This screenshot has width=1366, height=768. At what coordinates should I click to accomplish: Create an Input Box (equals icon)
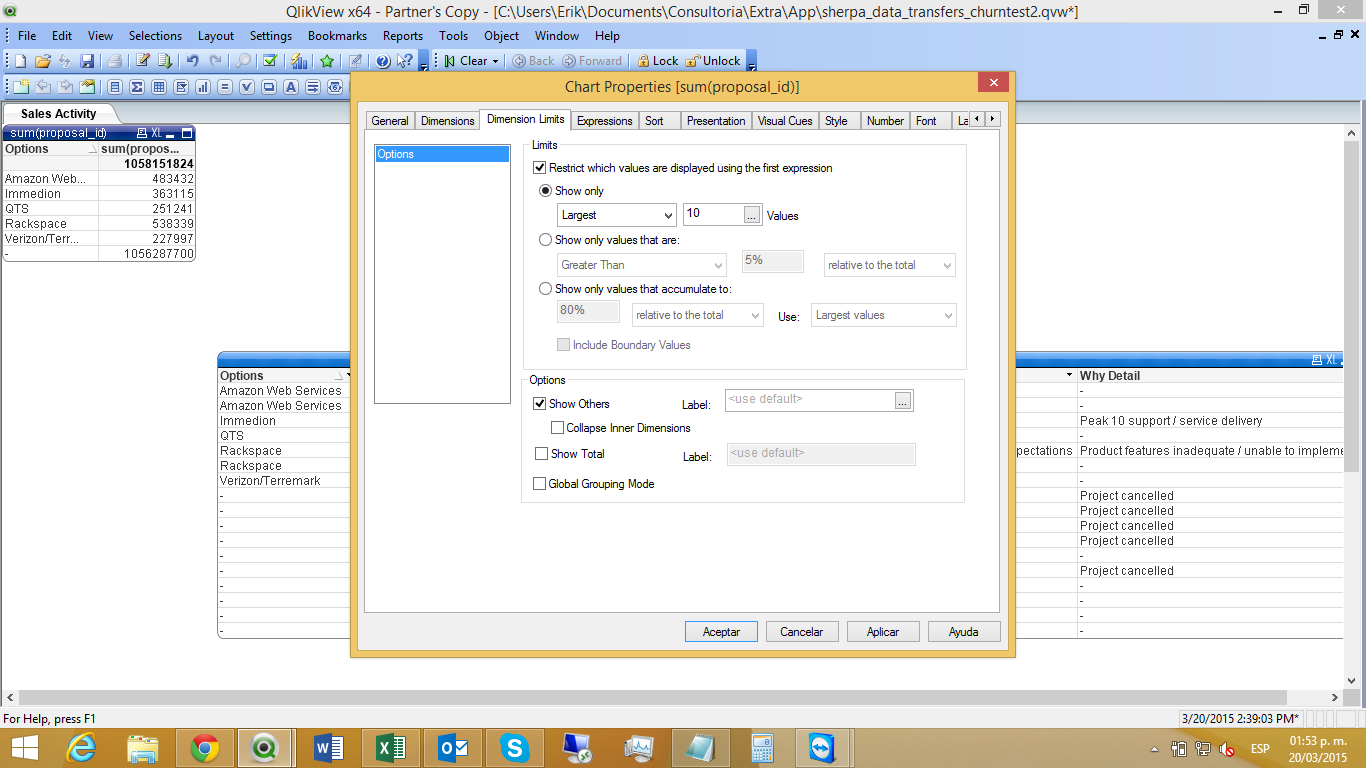(225, 87)
